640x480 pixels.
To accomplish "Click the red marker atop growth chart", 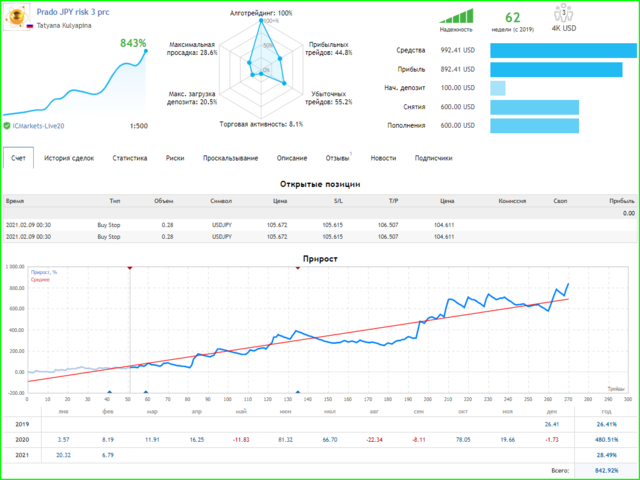I will coord(130,268).
